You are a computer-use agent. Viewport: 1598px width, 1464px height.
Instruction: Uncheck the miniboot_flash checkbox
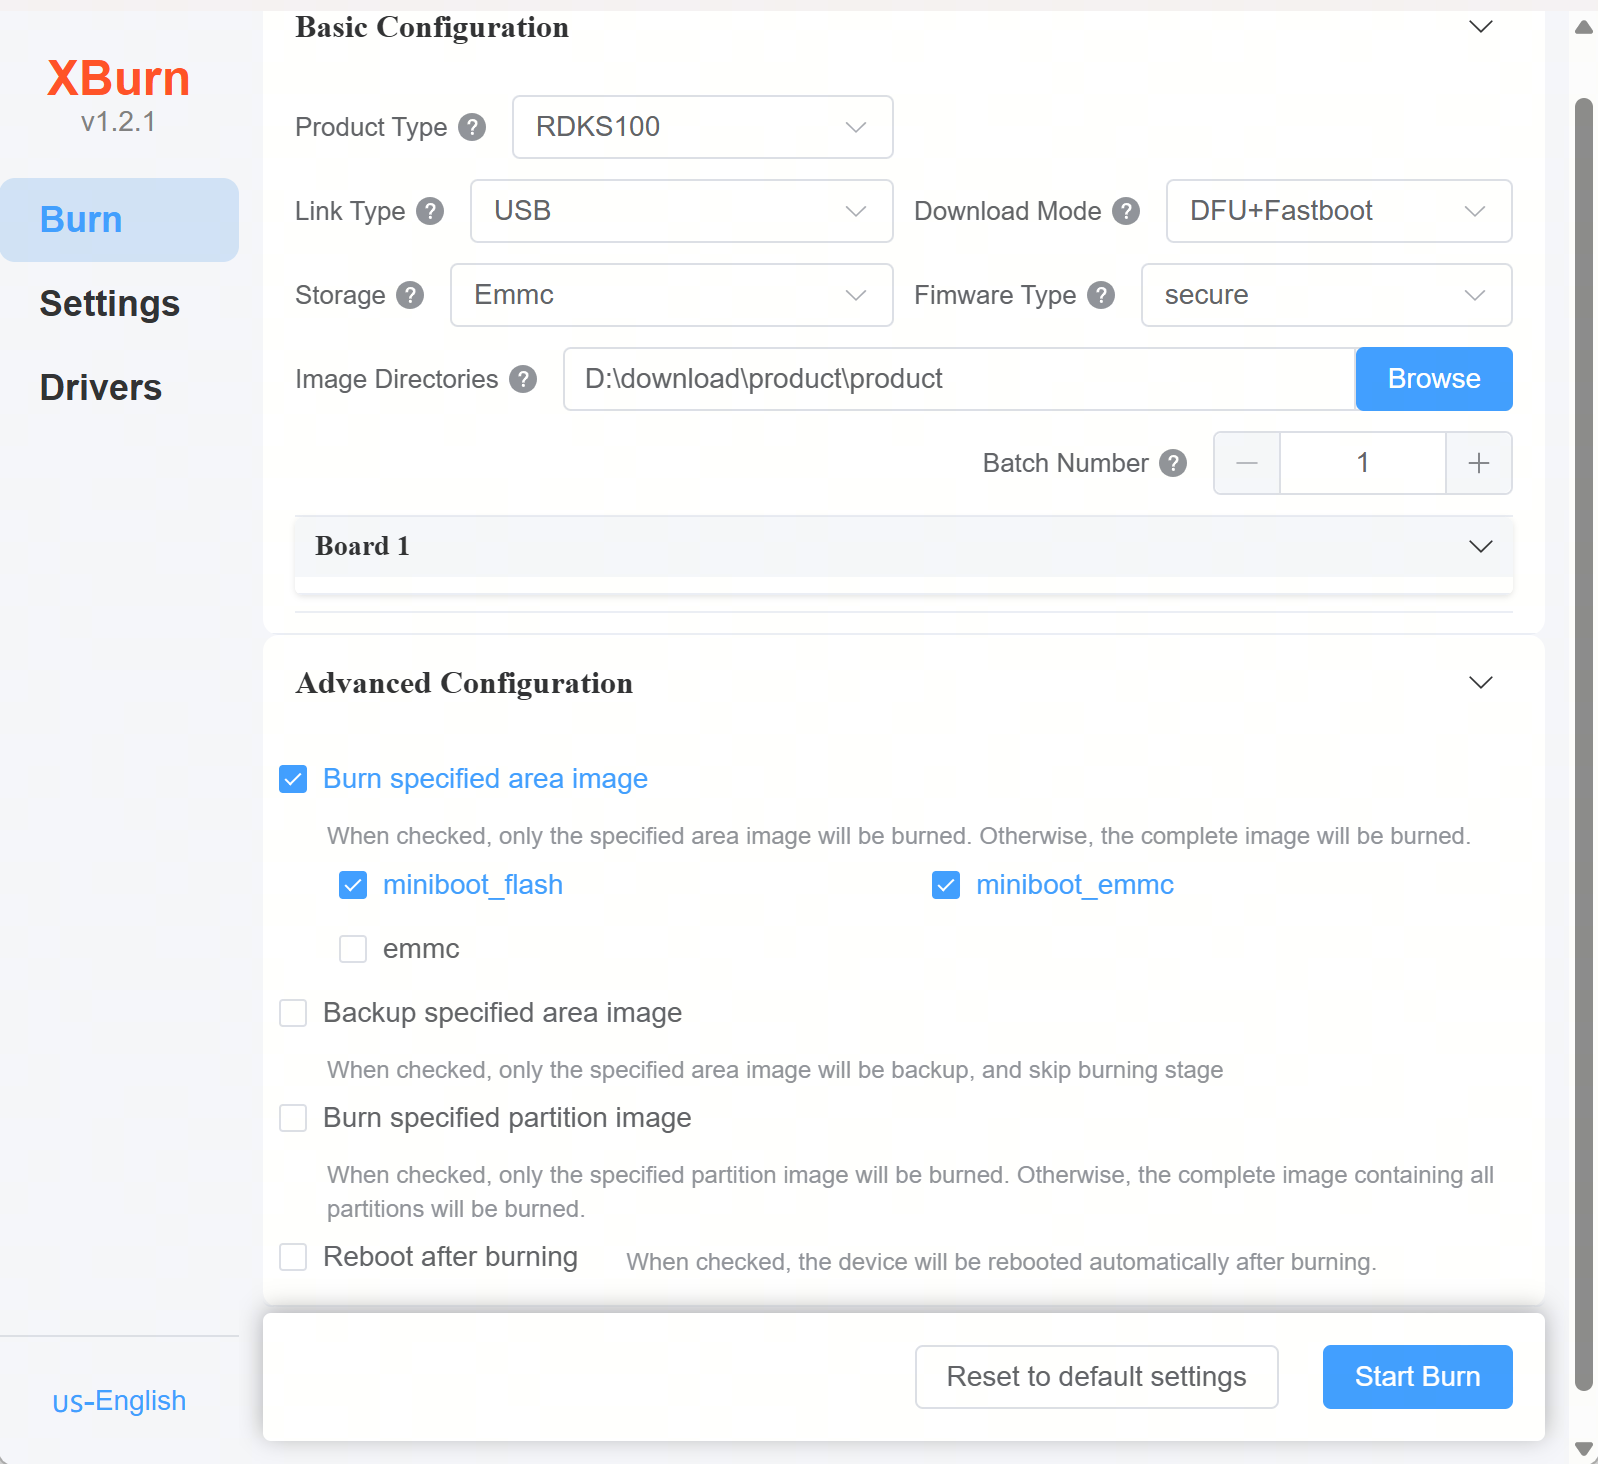point(353,885)
